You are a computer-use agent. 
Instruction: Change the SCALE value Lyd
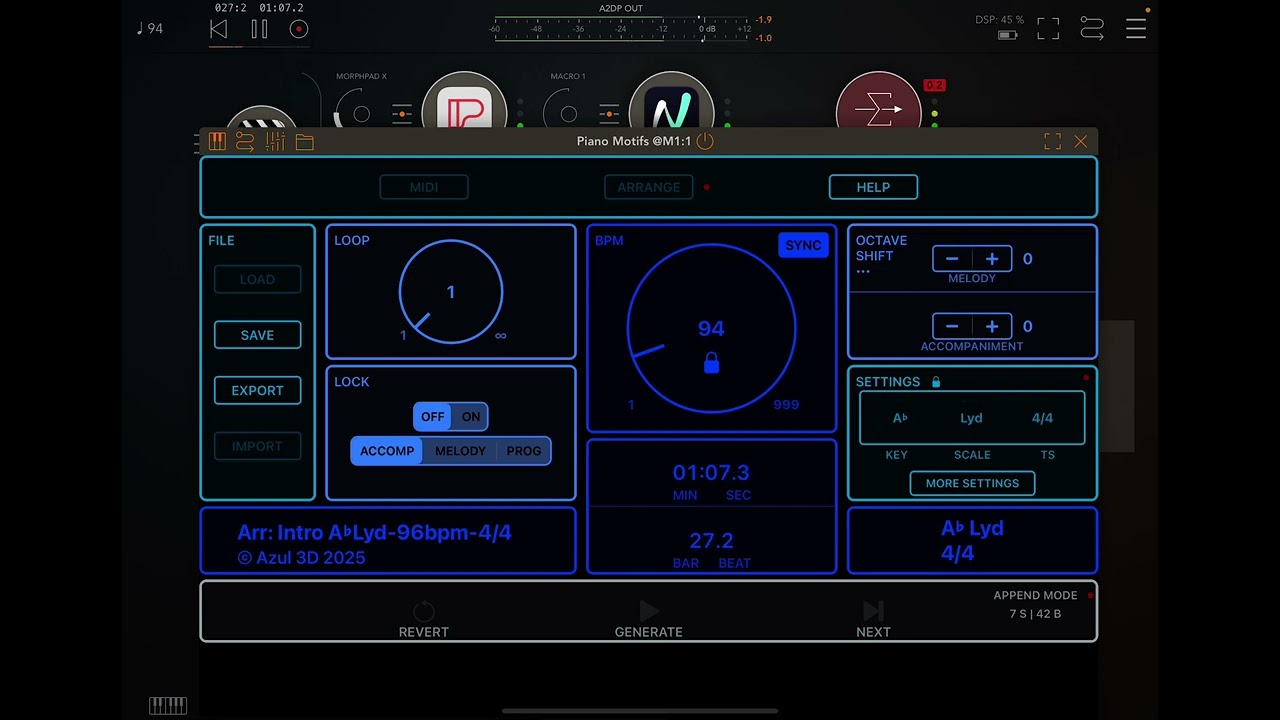971,418
